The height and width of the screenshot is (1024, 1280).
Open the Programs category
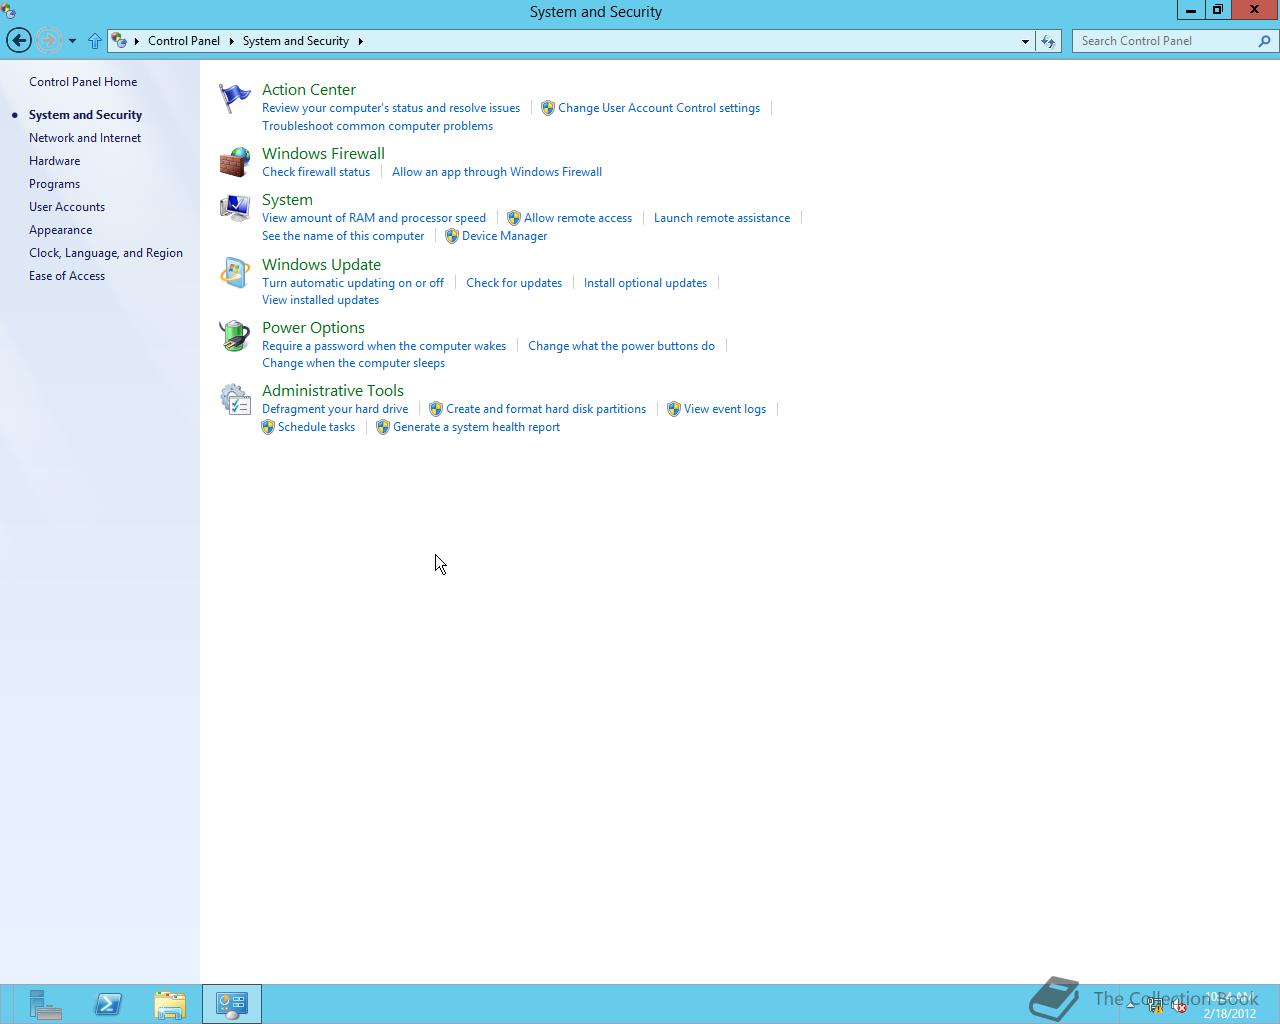(x=54, y=184)
